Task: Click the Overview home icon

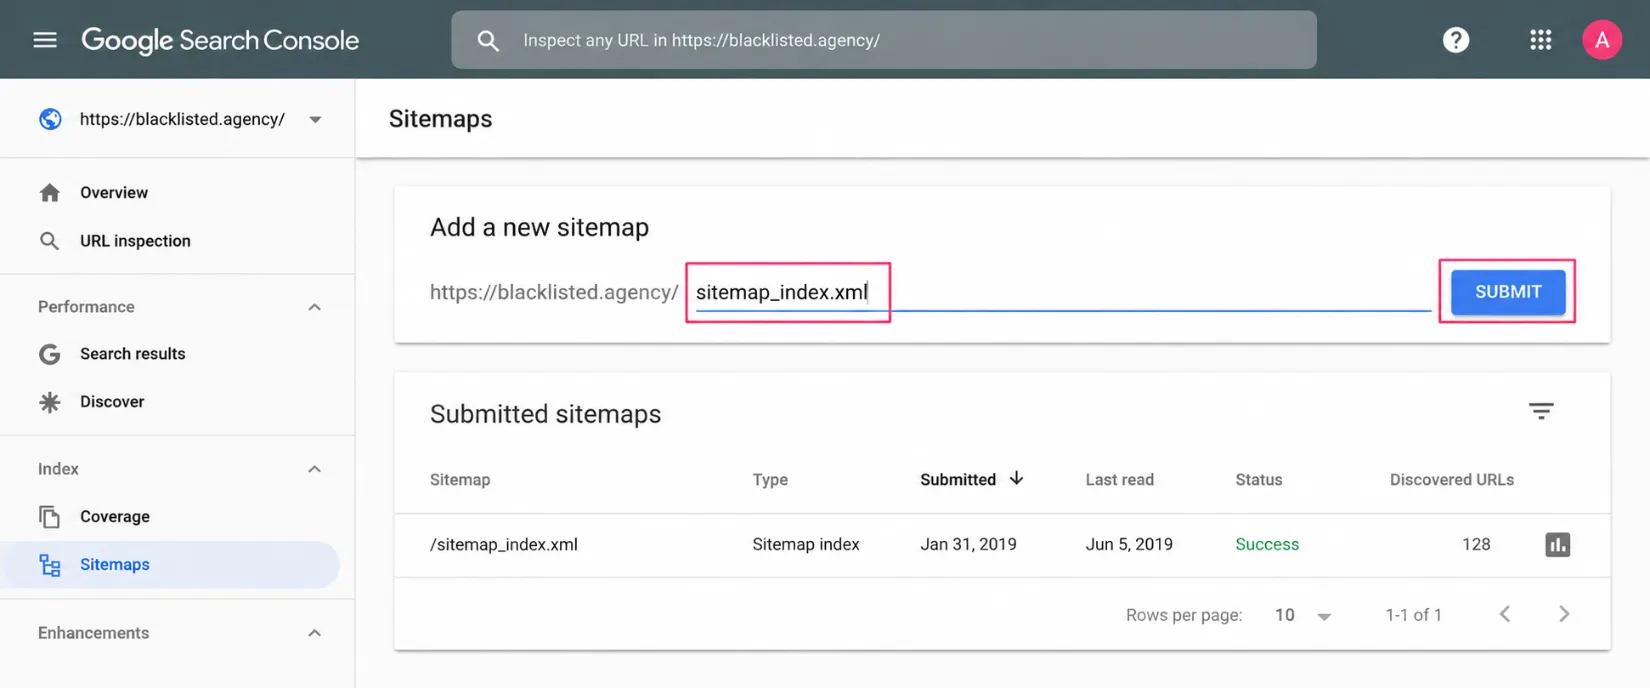Action: 49,192
